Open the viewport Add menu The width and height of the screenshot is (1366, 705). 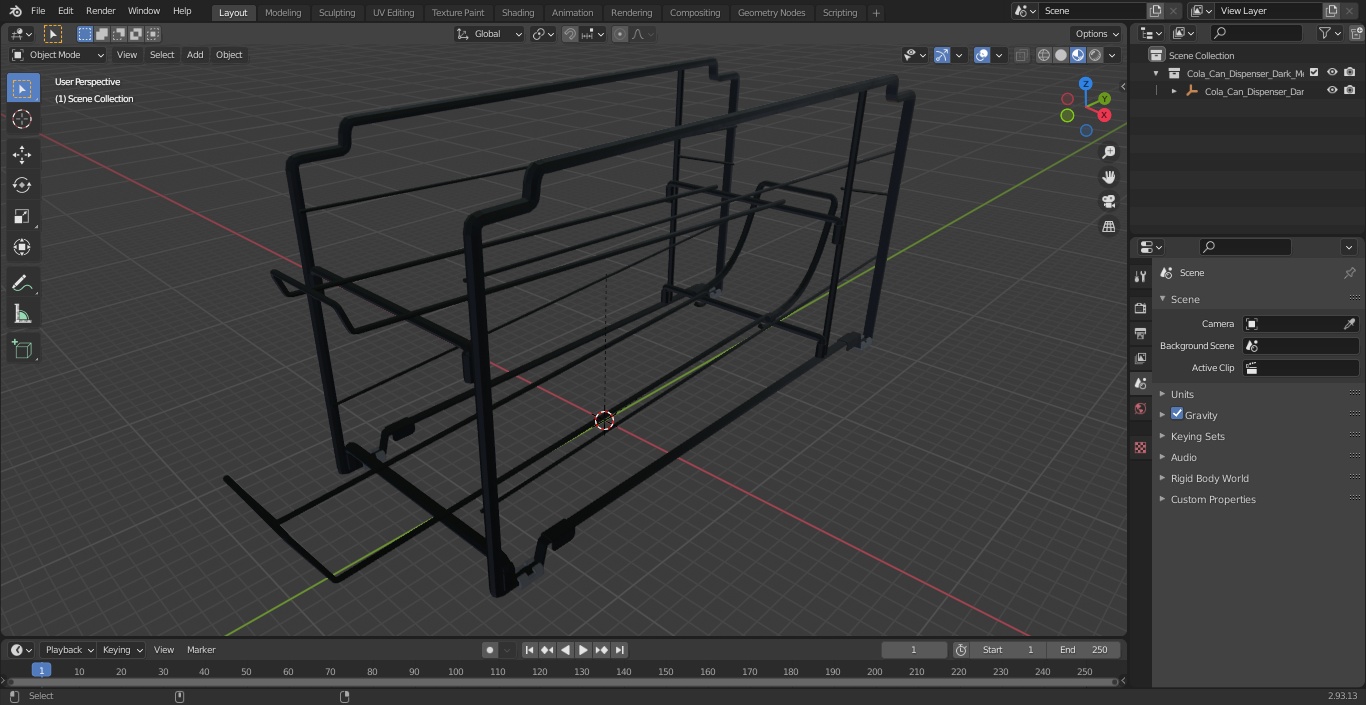195,55
